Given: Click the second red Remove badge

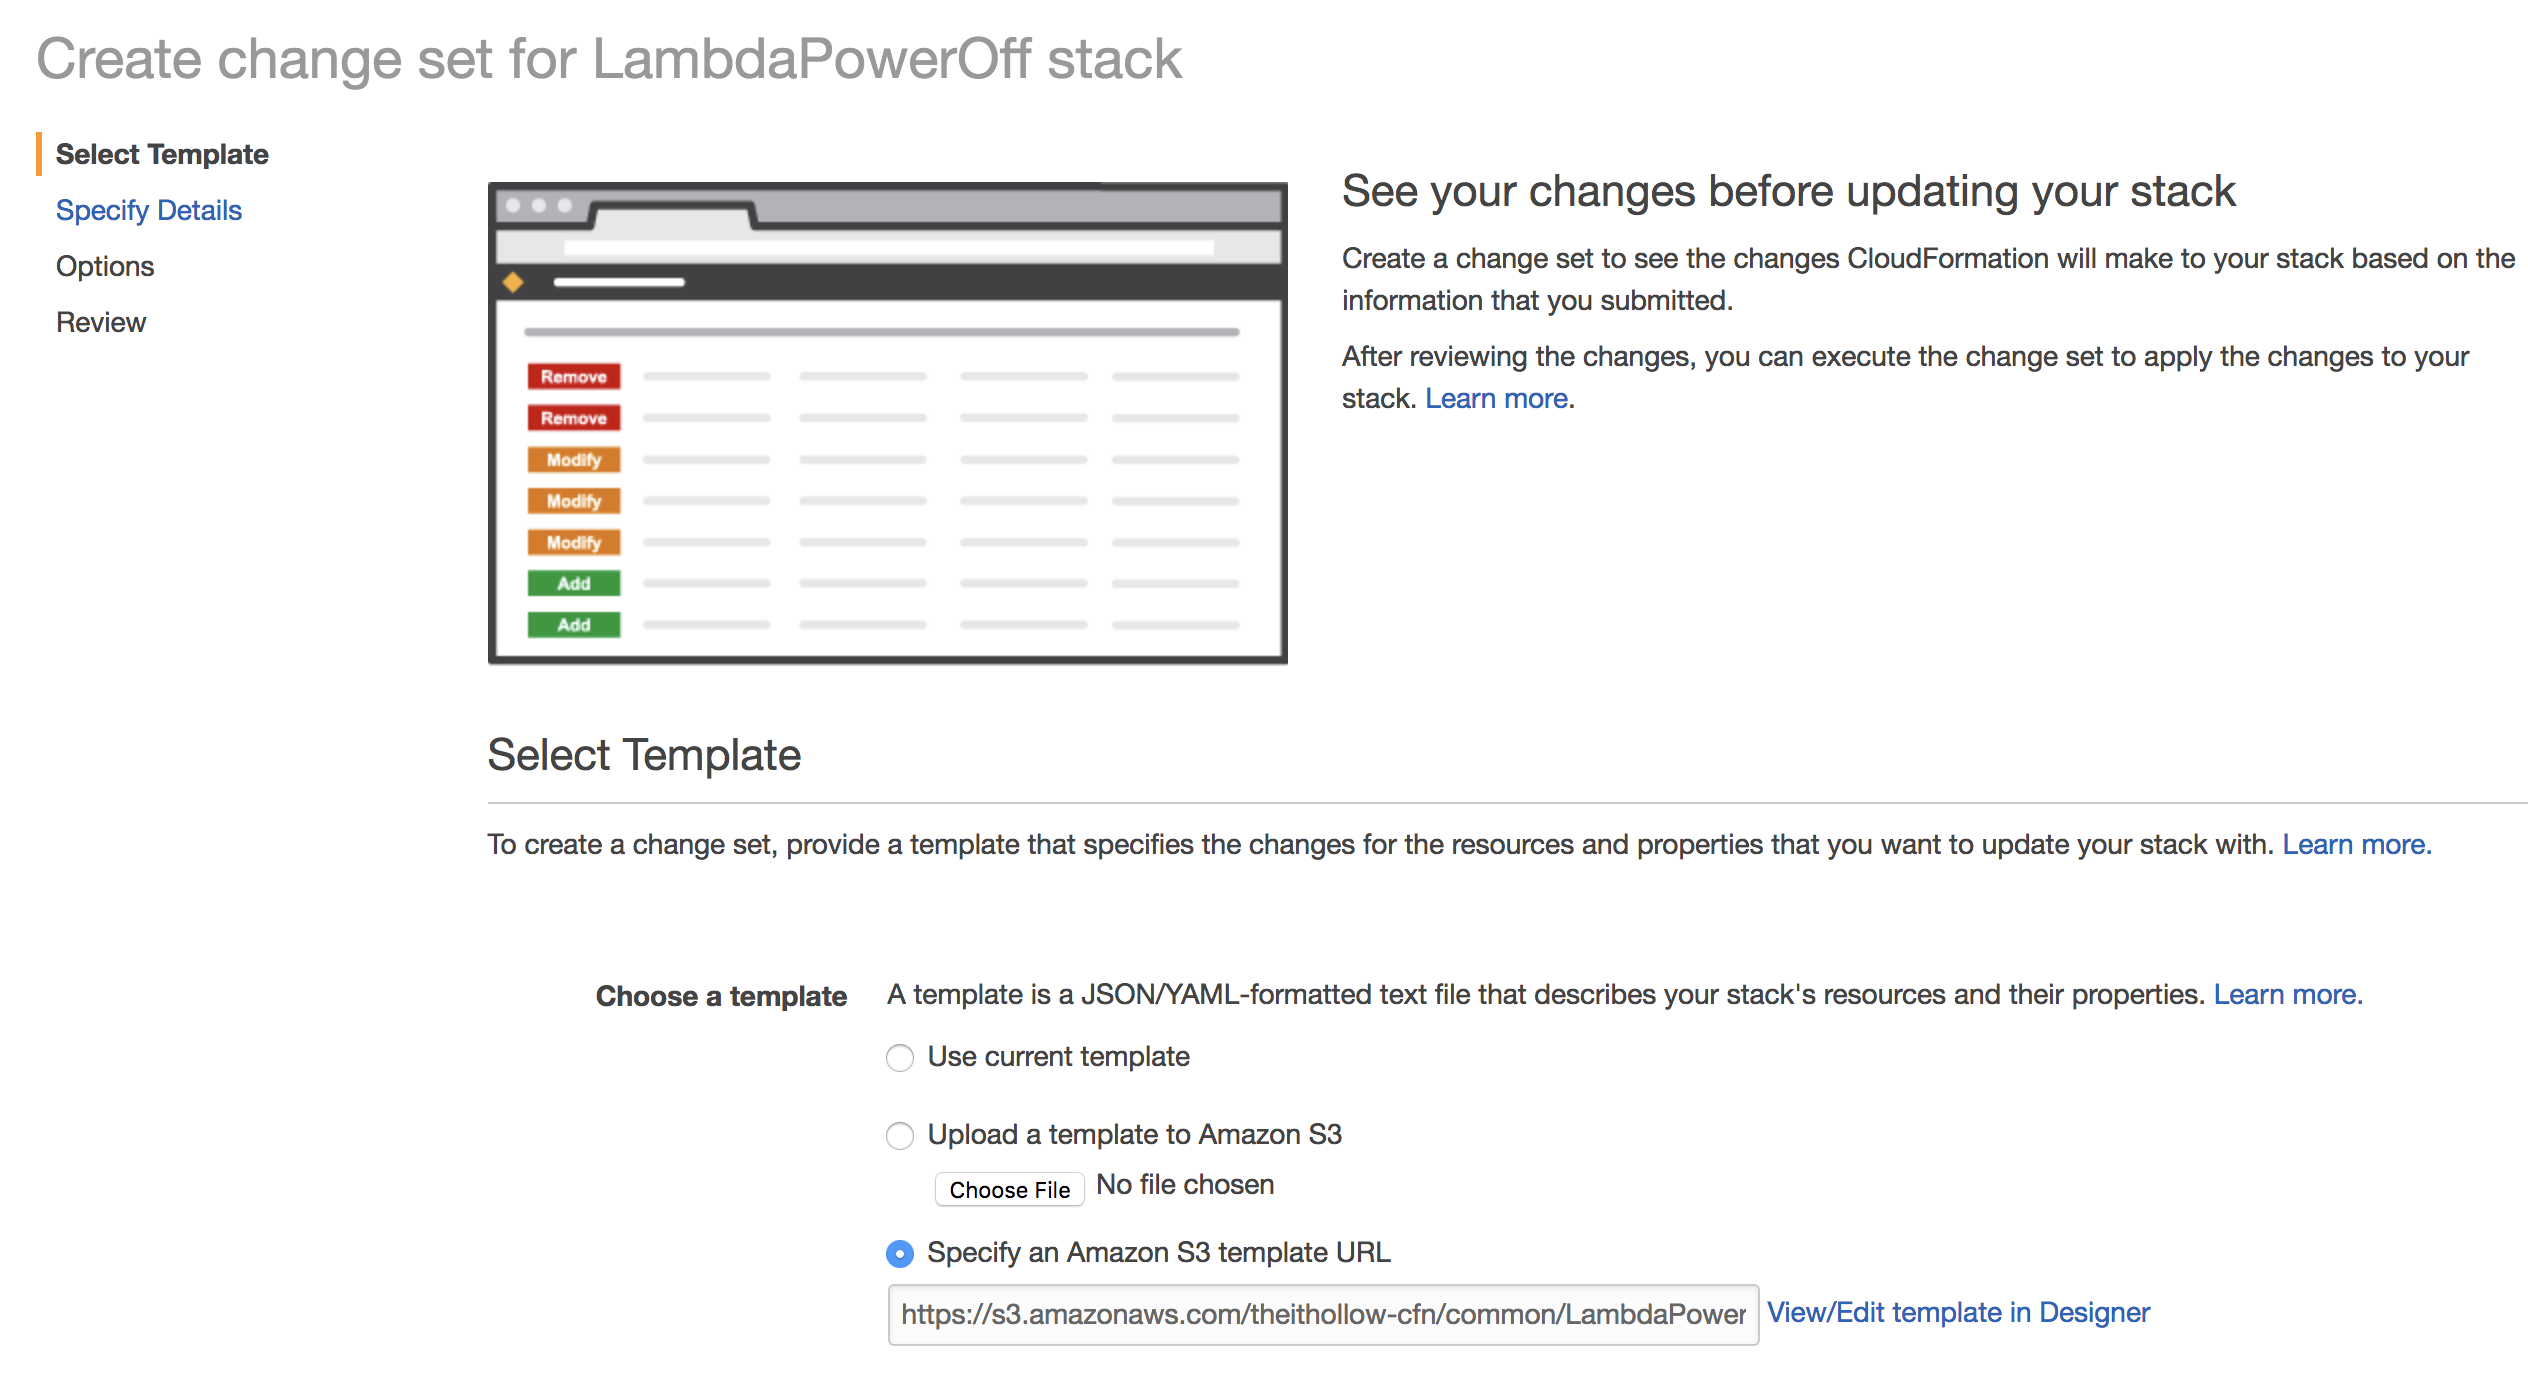Looking at the screenshot, I should pos(574,418).
